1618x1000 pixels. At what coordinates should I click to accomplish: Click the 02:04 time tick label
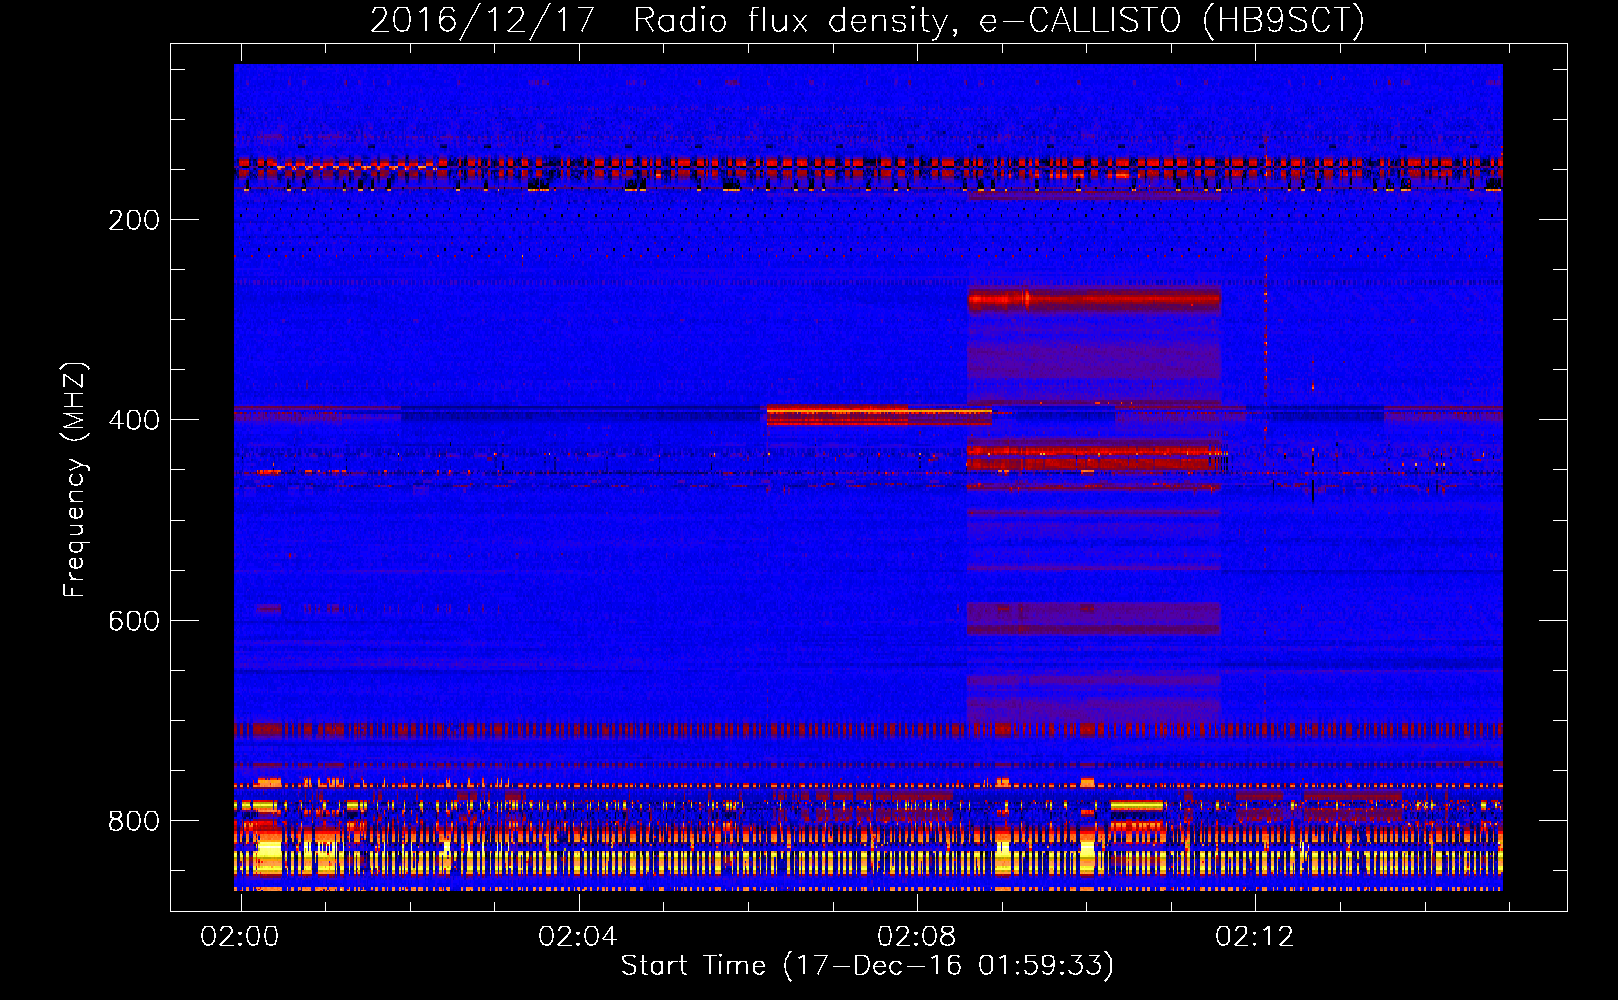(578, 937)
